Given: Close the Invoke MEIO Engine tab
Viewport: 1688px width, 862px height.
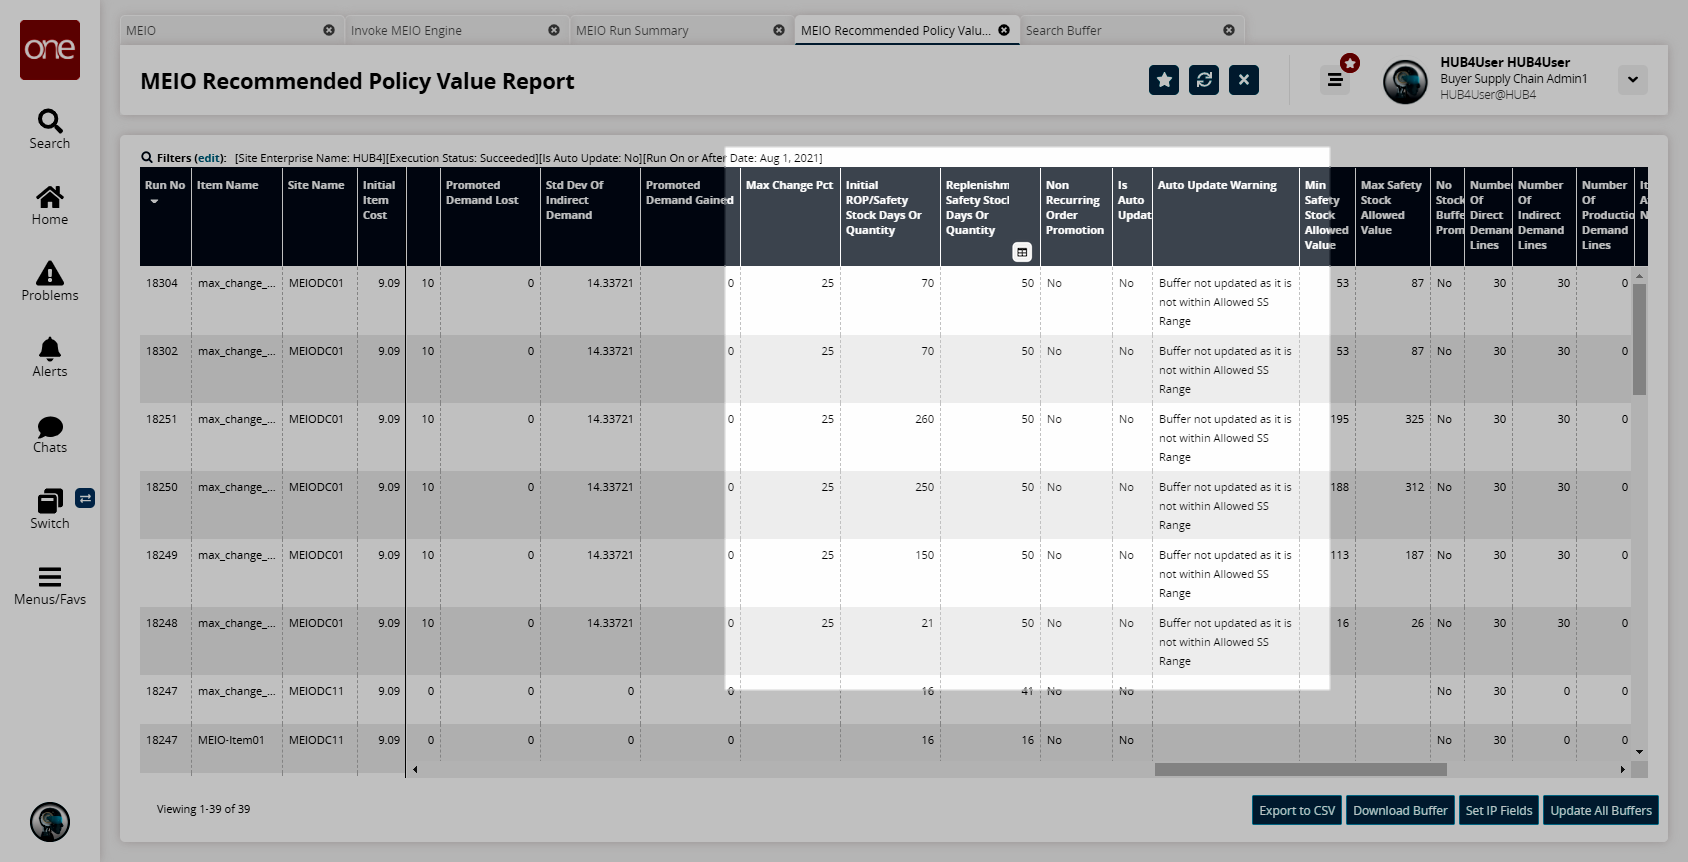Looking at the screenshot, I should click(x=554, y=31).
